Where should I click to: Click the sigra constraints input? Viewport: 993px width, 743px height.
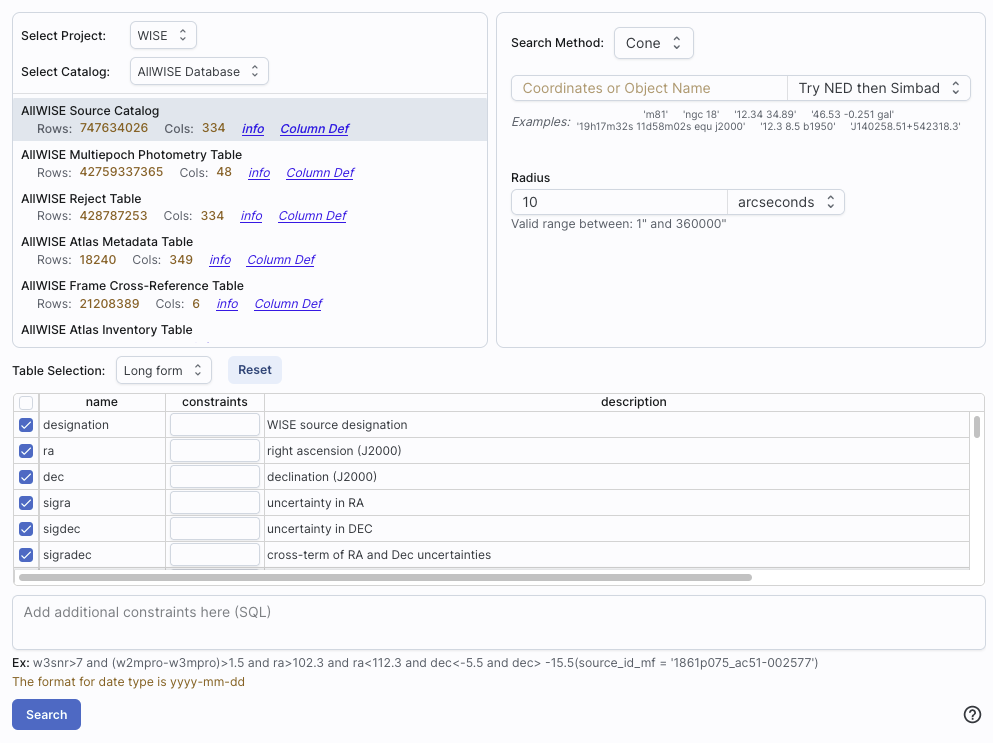click(x=215, y=502)
